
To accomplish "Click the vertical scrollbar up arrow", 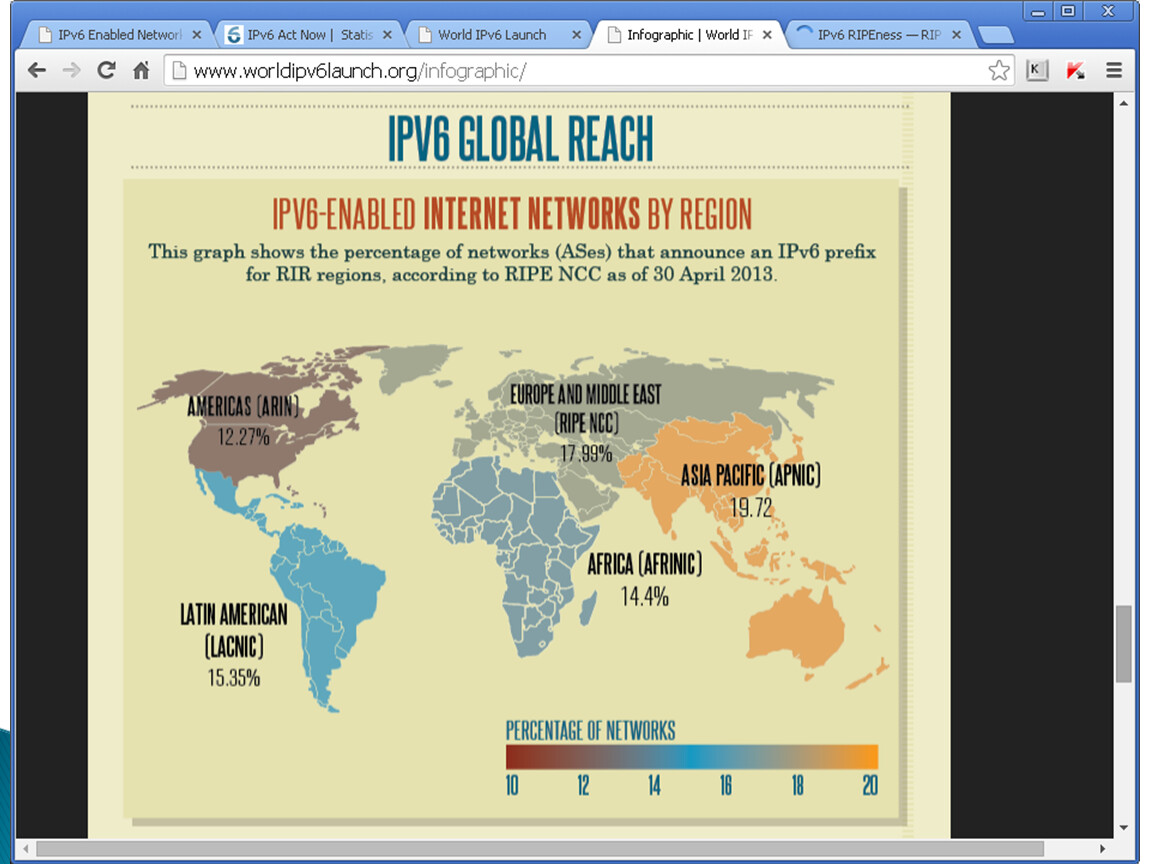I will tap(1123, 103).
